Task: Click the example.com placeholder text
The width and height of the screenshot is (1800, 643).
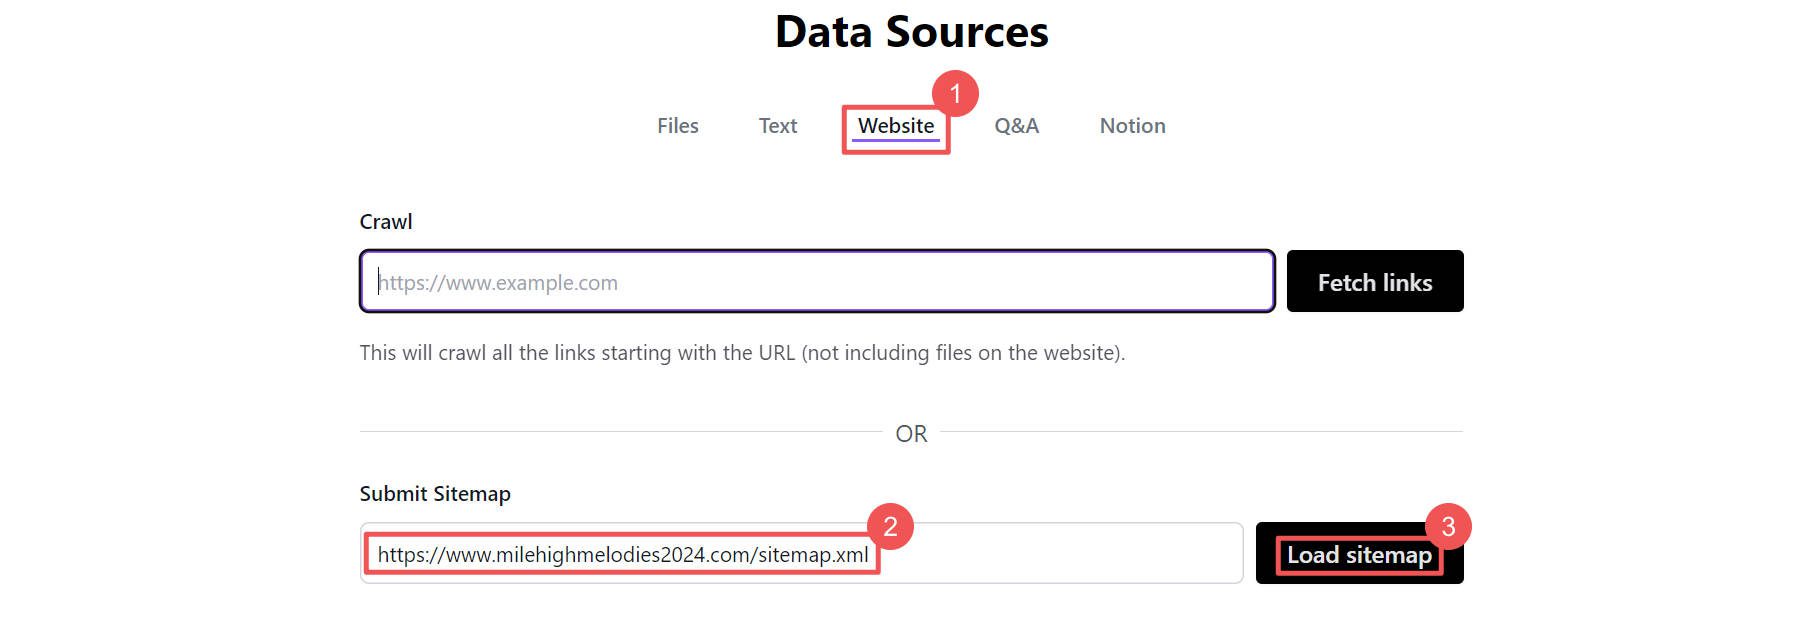Action: click(x=497, y=282)
